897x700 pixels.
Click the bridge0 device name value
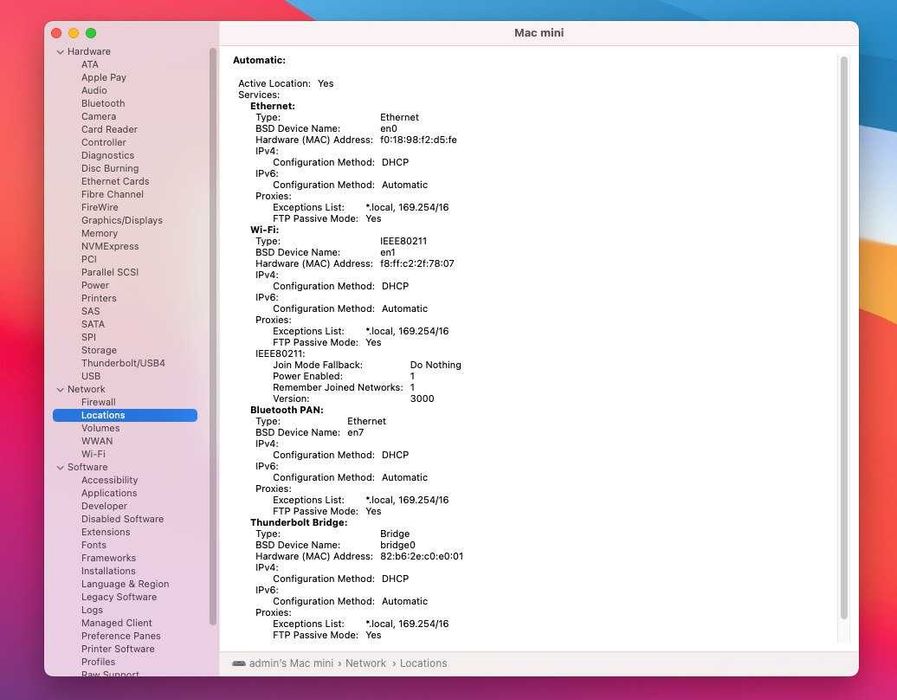398,545
